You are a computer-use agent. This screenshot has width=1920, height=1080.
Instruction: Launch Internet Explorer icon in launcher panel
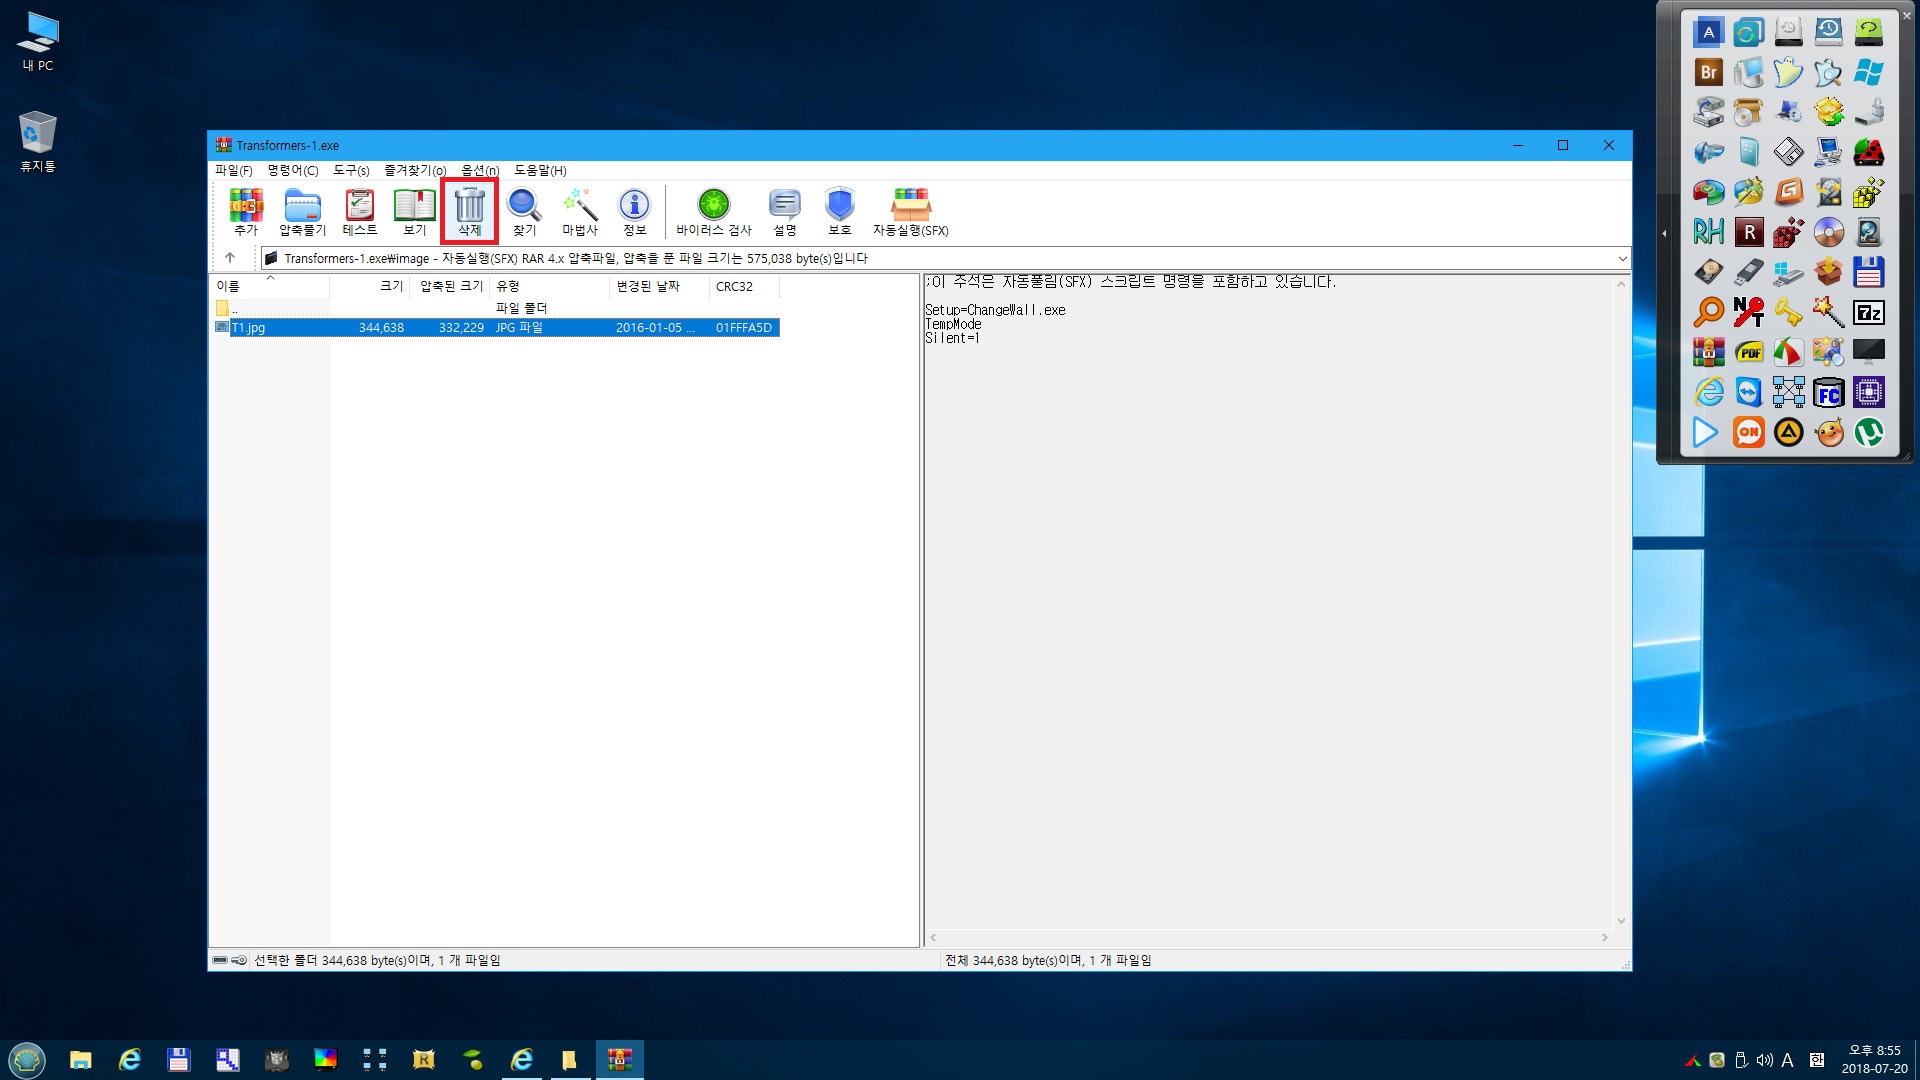click(x=1708, y=392)
